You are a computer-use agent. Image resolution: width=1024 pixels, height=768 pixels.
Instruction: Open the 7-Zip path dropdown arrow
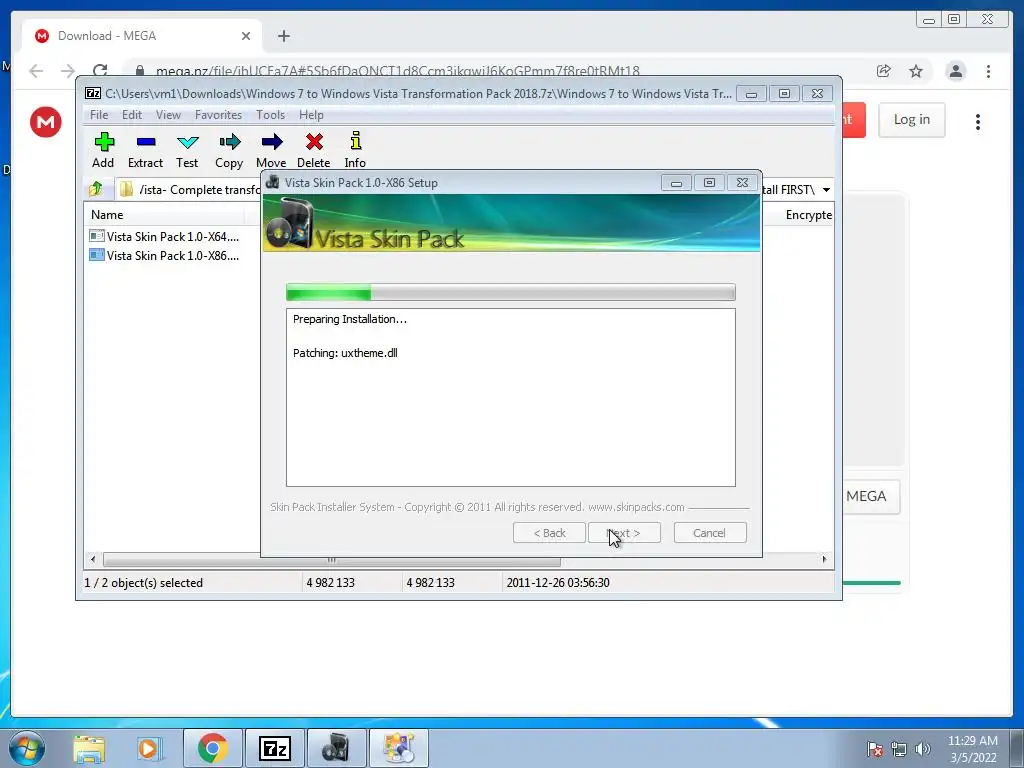point(826,190)
